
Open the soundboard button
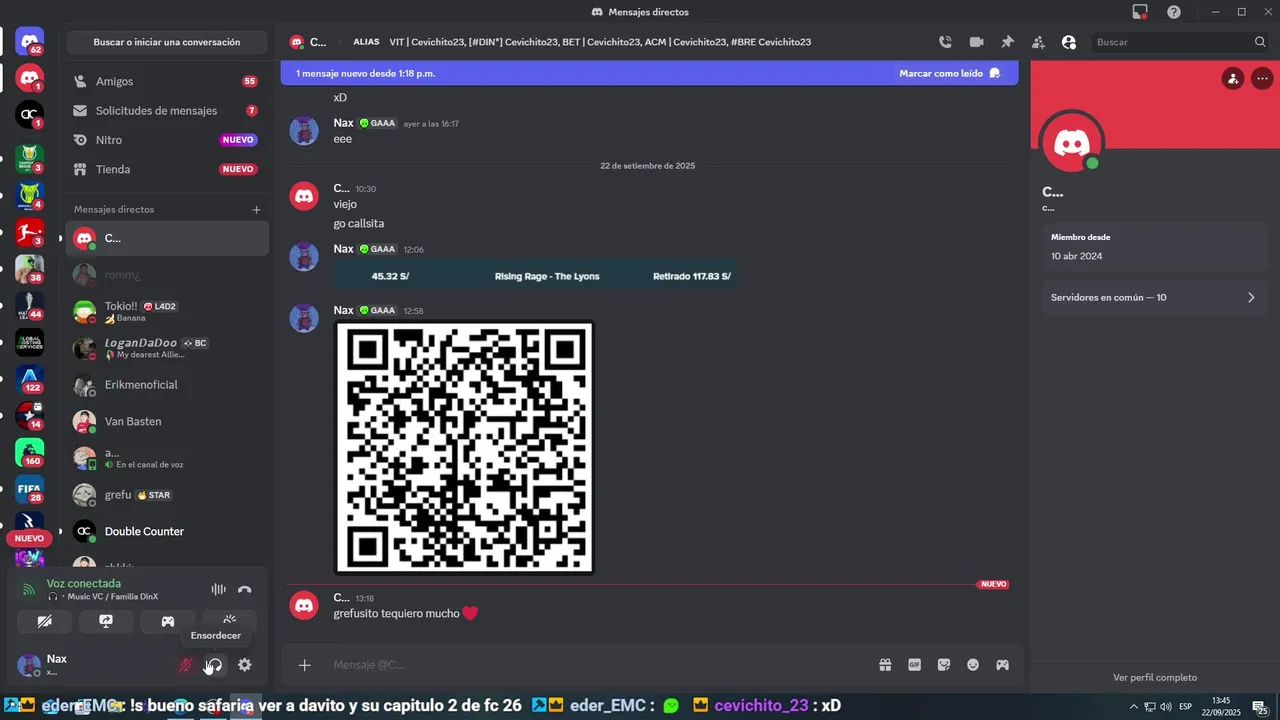229,621
